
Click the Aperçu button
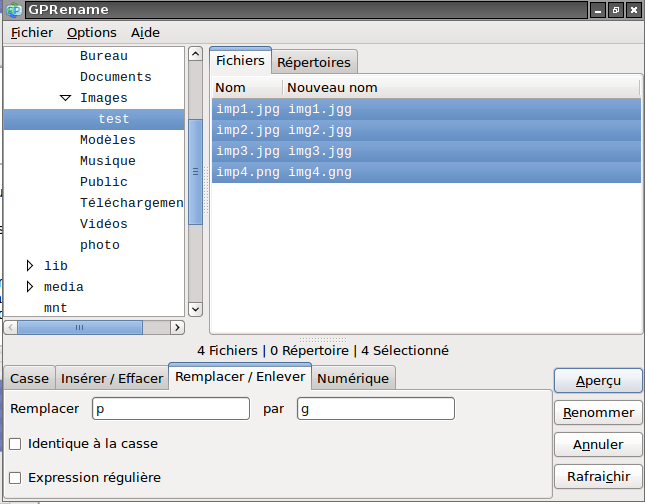(598, 381)
